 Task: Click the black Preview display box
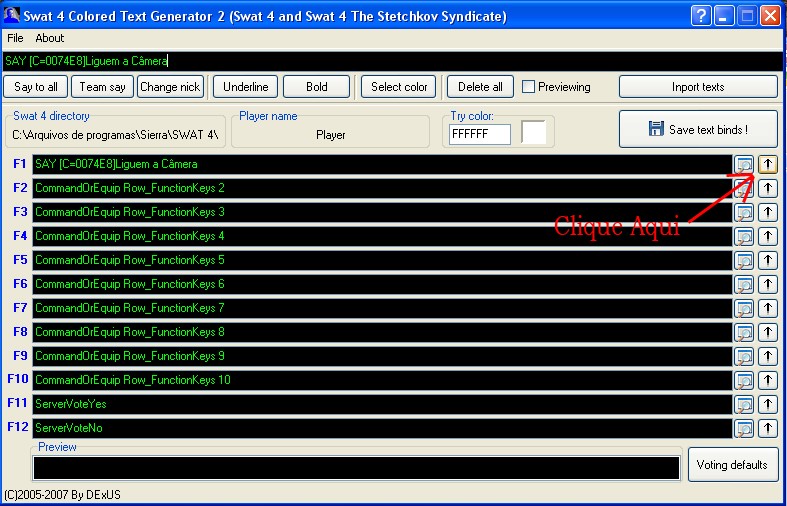(x=356, y=468)
